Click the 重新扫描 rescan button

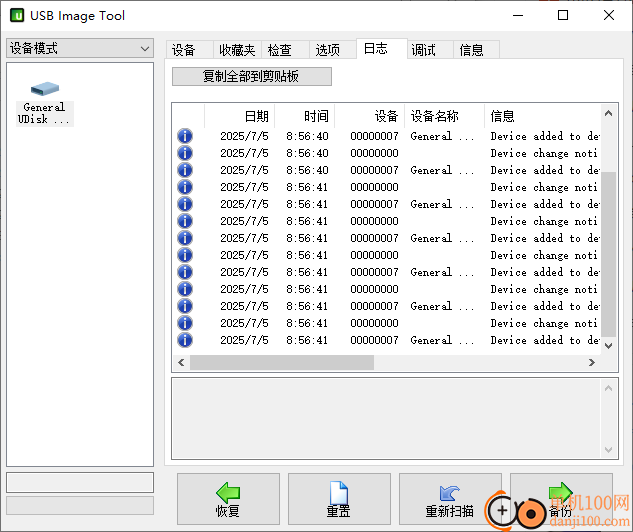click(450, 499)
